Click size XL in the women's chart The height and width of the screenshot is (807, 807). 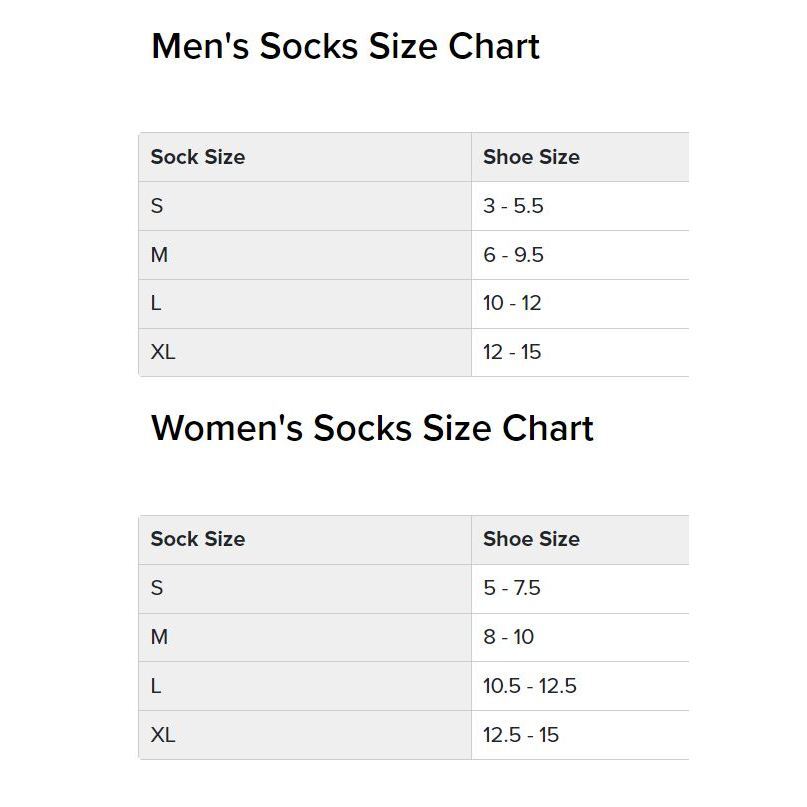(x=163, y=735)
